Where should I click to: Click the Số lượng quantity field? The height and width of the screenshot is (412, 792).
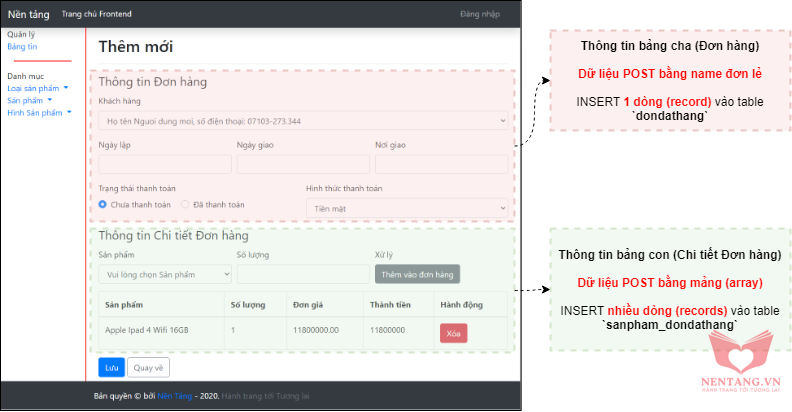pos(300,274)
